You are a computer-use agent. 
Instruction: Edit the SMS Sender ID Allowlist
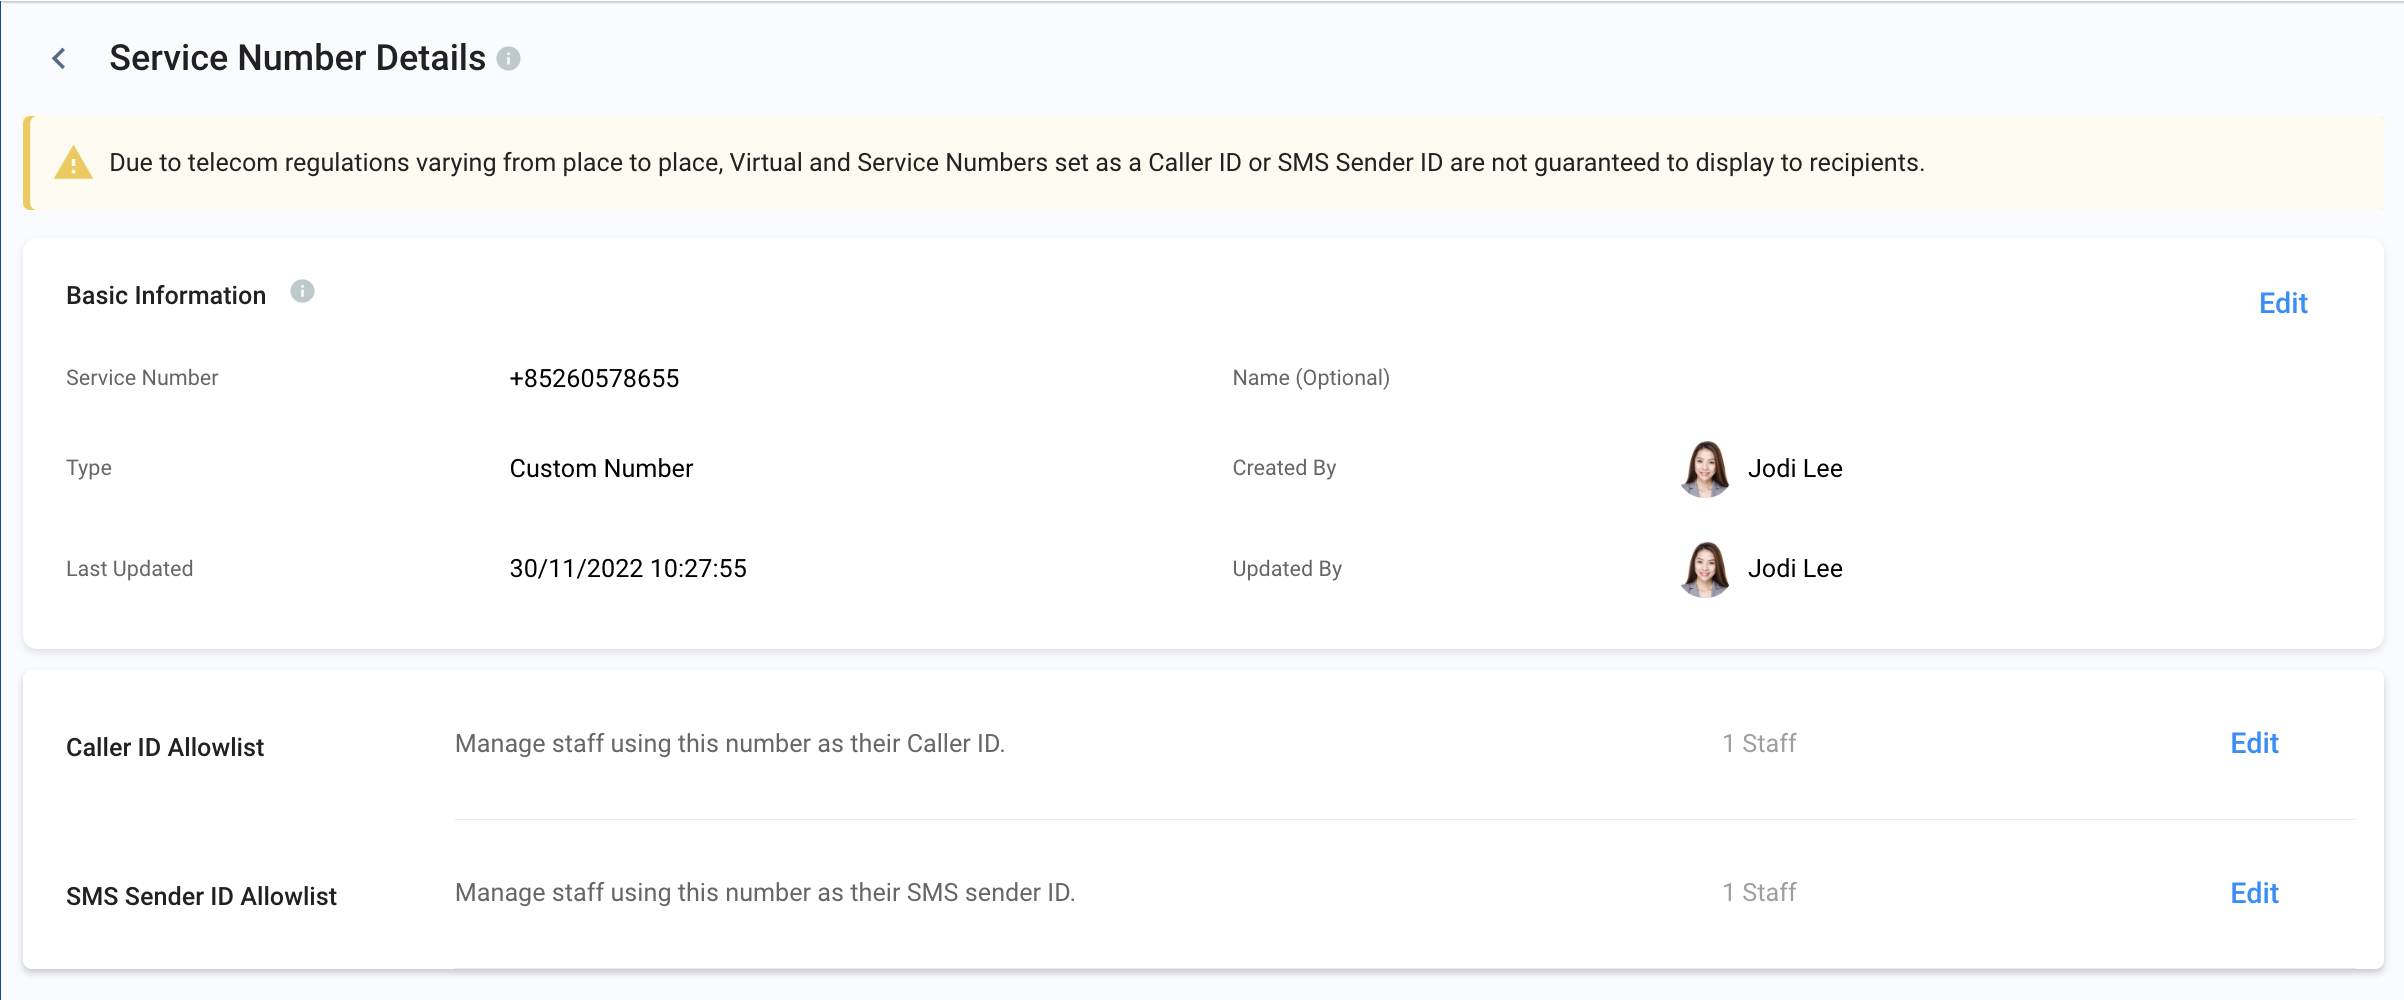(2254, 893)
